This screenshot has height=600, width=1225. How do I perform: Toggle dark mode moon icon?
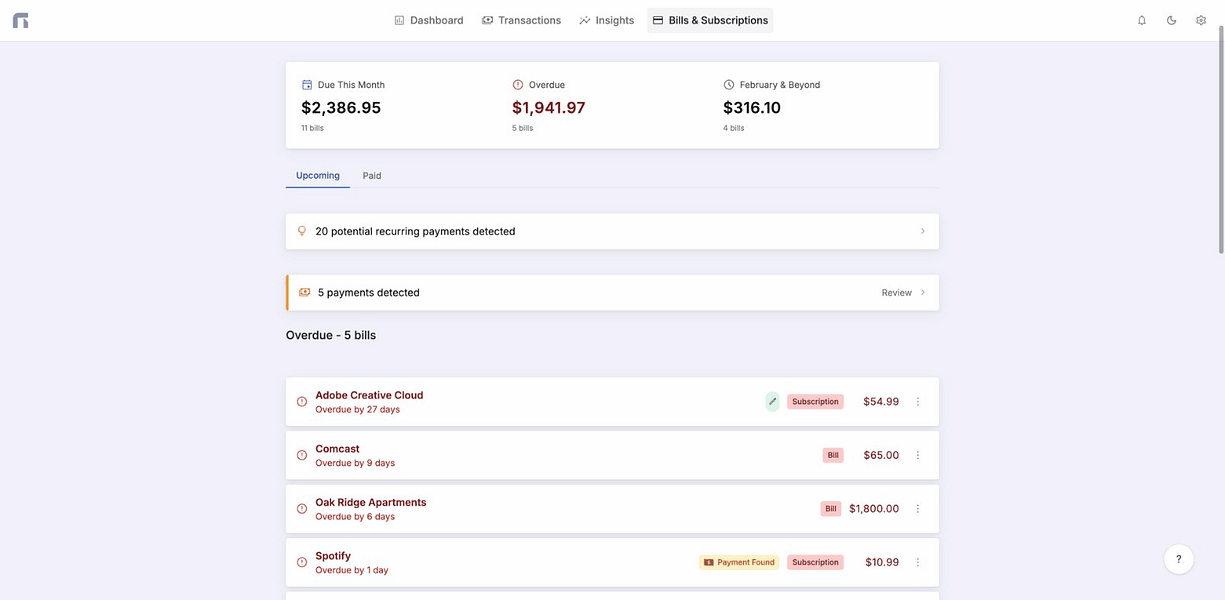1171,20
